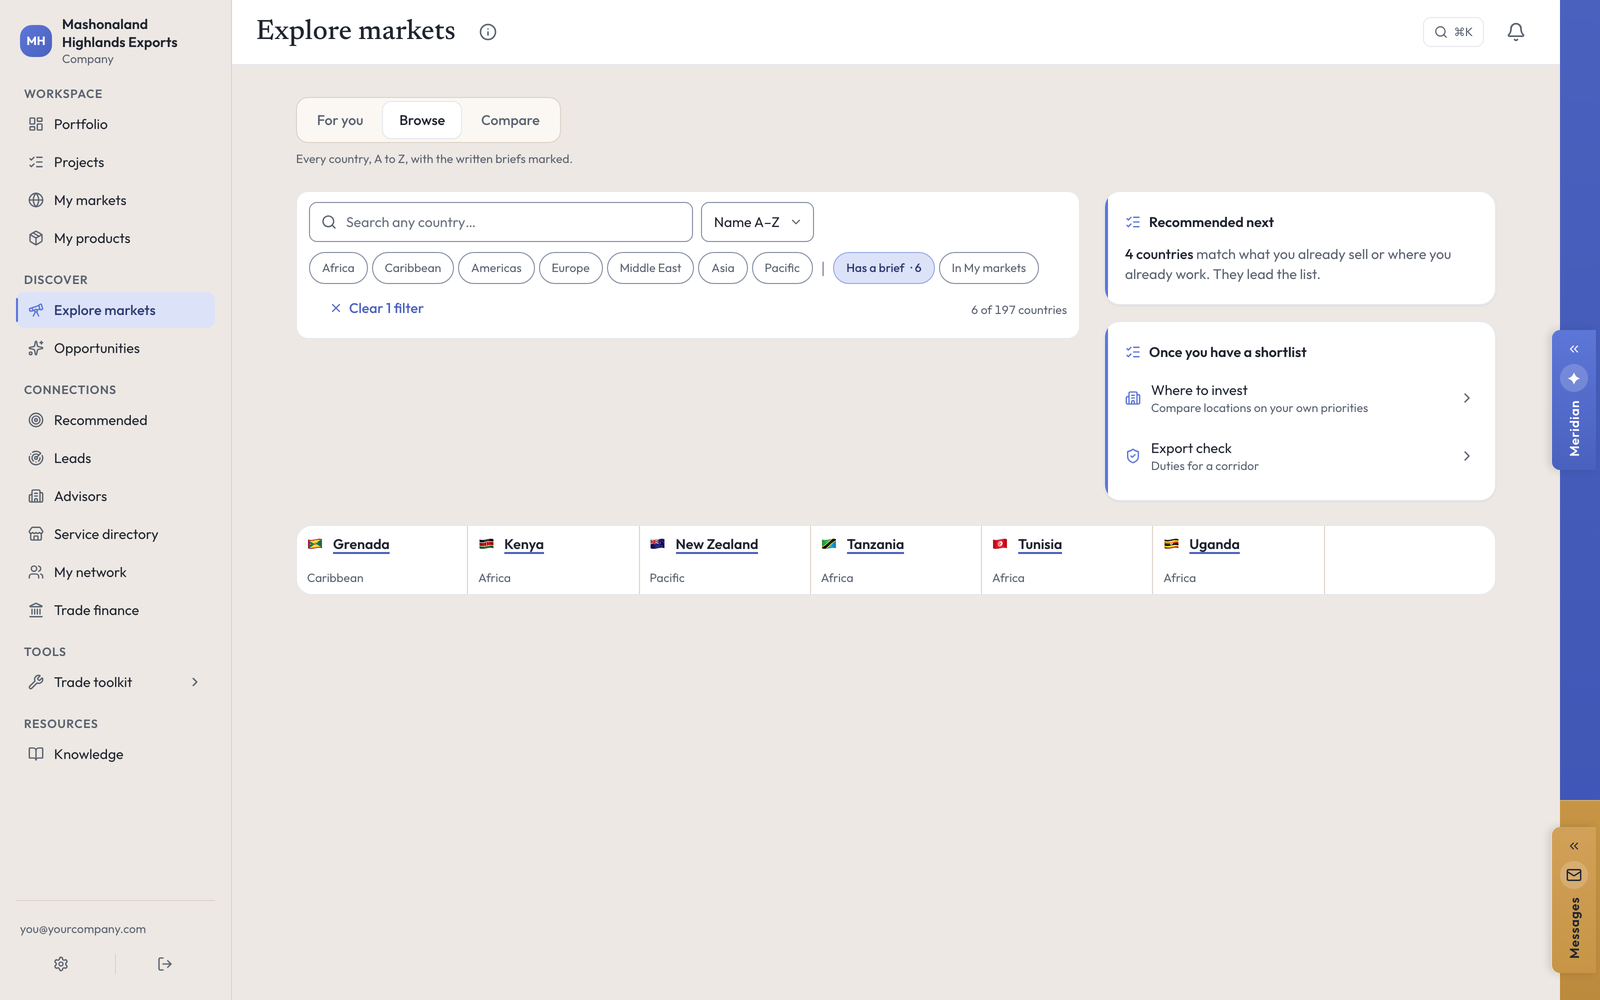Image resolution: width=1600 pixels, height=1000 pixels.
Task: Open Projects in the sidebar
Action: pyautogui.click(x=115, y=162)
